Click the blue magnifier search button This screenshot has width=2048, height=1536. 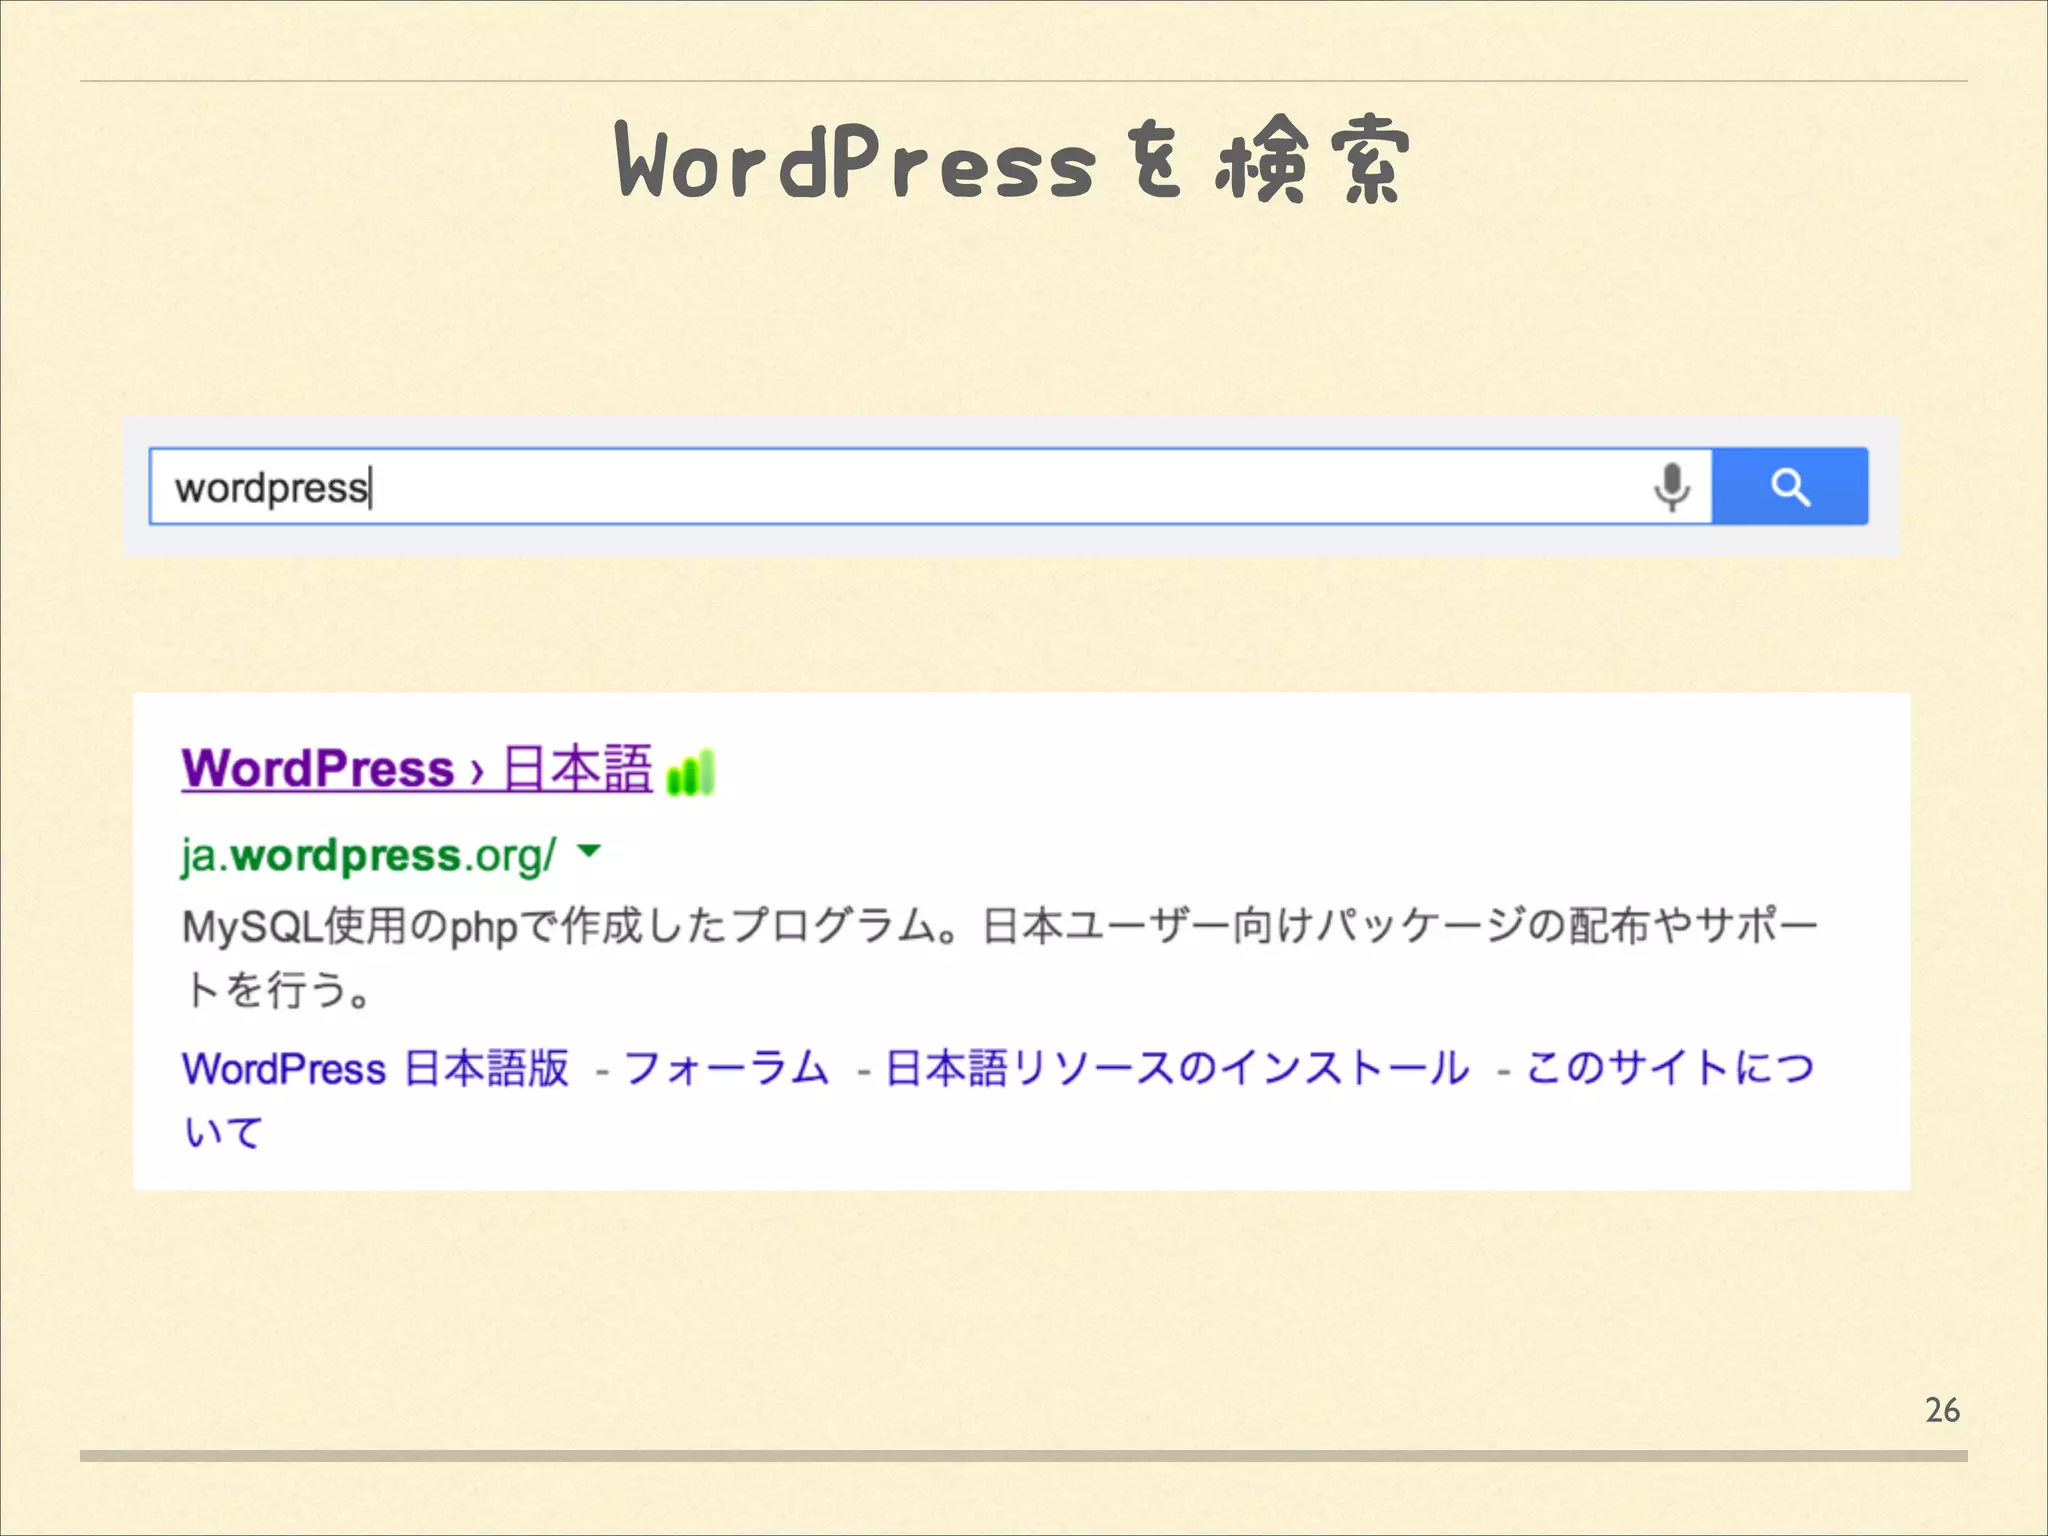(1790, 487)
